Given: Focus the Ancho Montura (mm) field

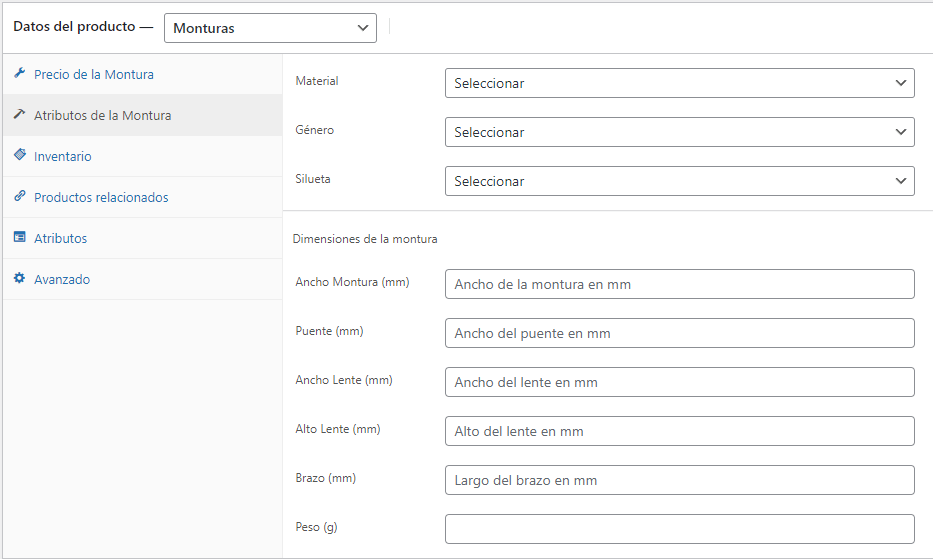Looking at the screenshot, I should tap(680, 284).
